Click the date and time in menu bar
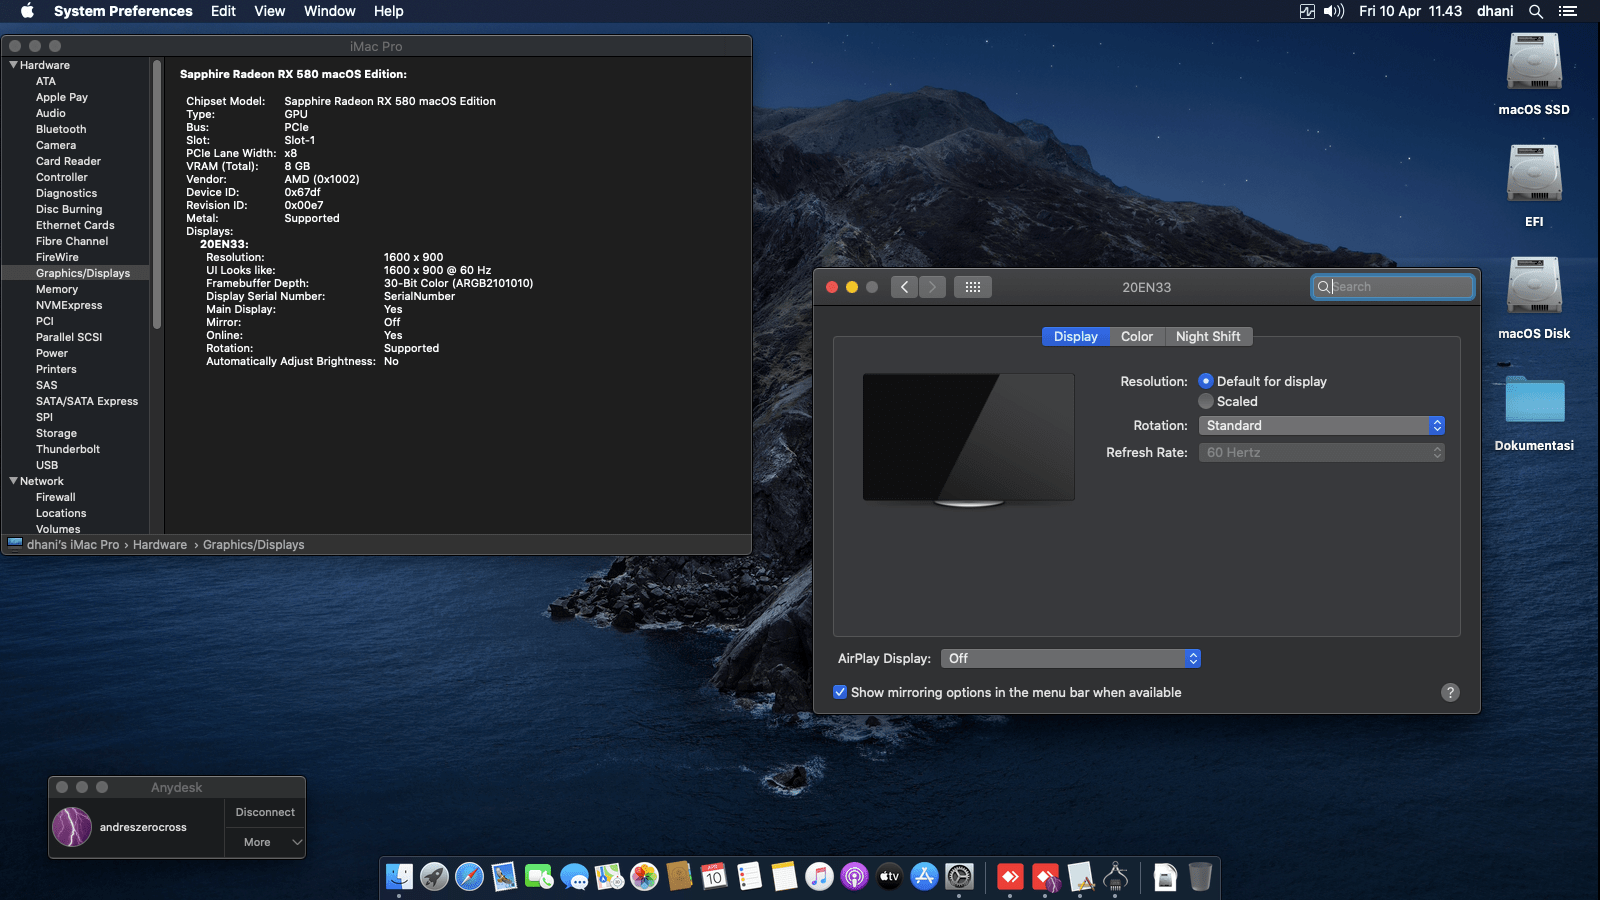Image resolution: width=1600 pixels, height=900 pixels. point(1410,11)
